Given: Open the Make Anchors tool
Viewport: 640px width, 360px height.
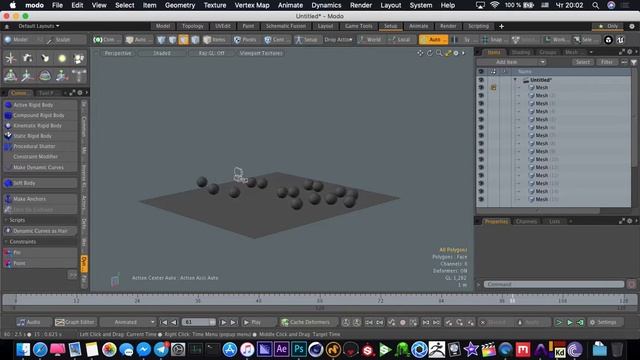Looking at the screenshot, I should 40,199.
